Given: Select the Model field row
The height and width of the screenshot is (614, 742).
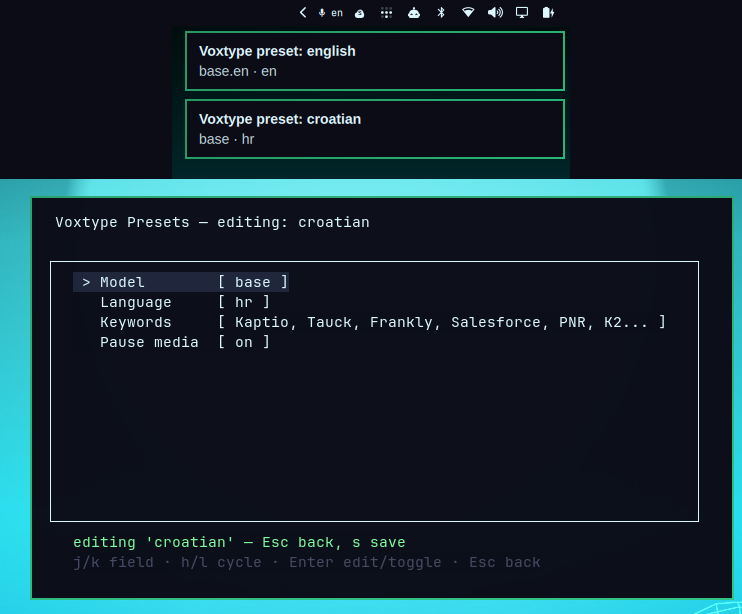Looking at the screenshot, I should click(181, 282).
